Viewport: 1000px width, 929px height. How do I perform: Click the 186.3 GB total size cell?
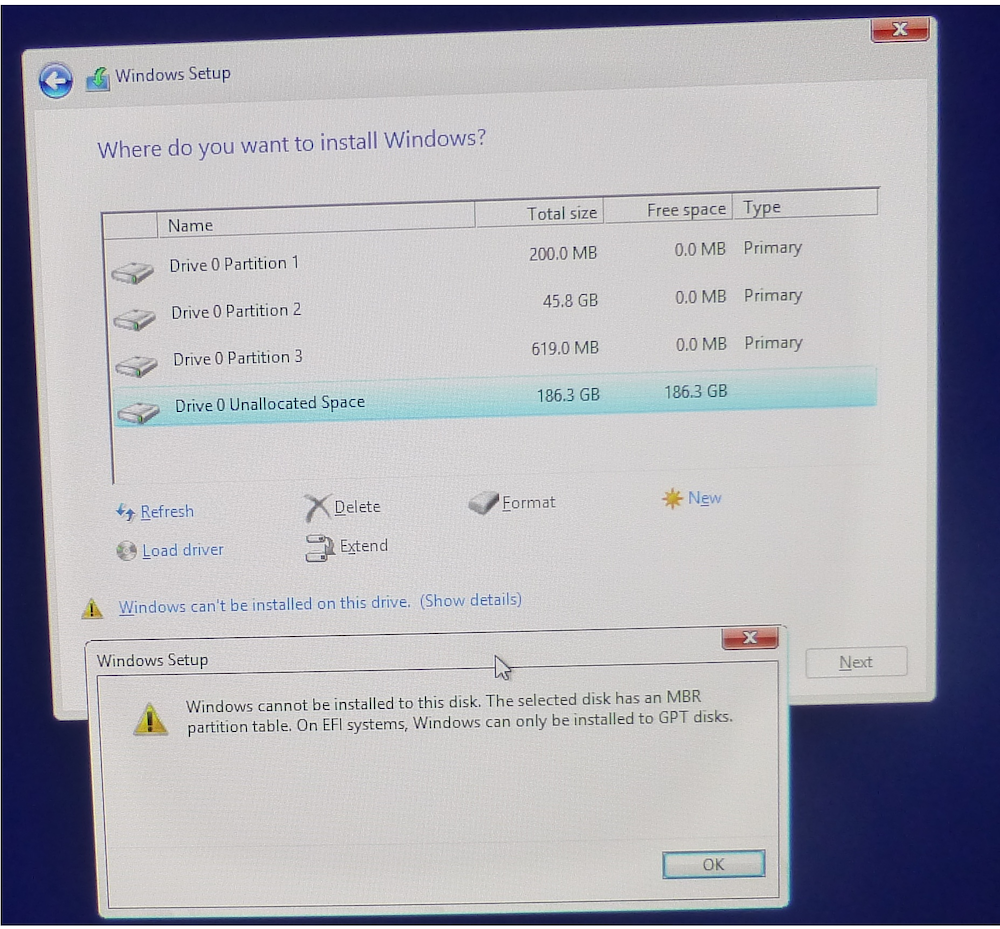tap(568, 395)
